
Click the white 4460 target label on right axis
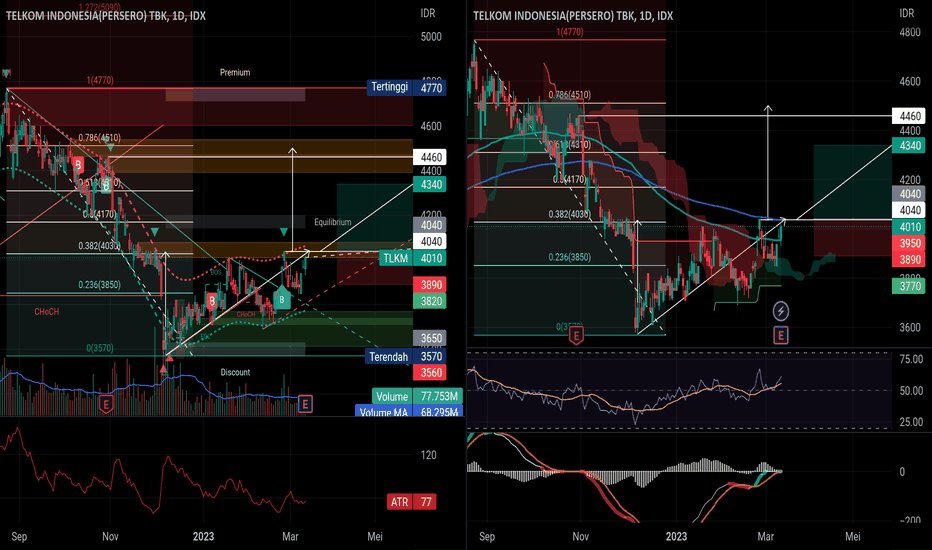(x=909, y=116)
